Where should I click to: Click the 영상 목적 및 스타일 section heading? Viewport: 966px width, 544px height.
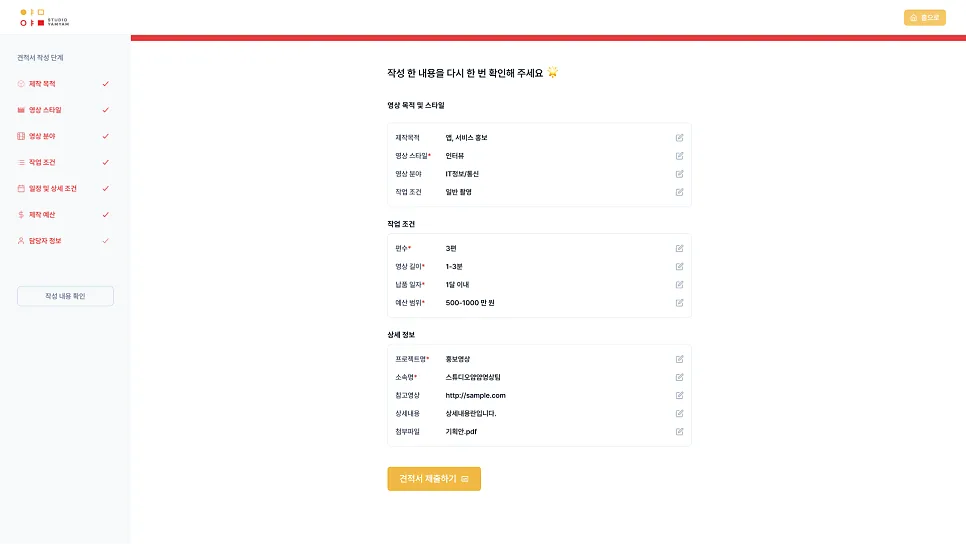point(416,105)
